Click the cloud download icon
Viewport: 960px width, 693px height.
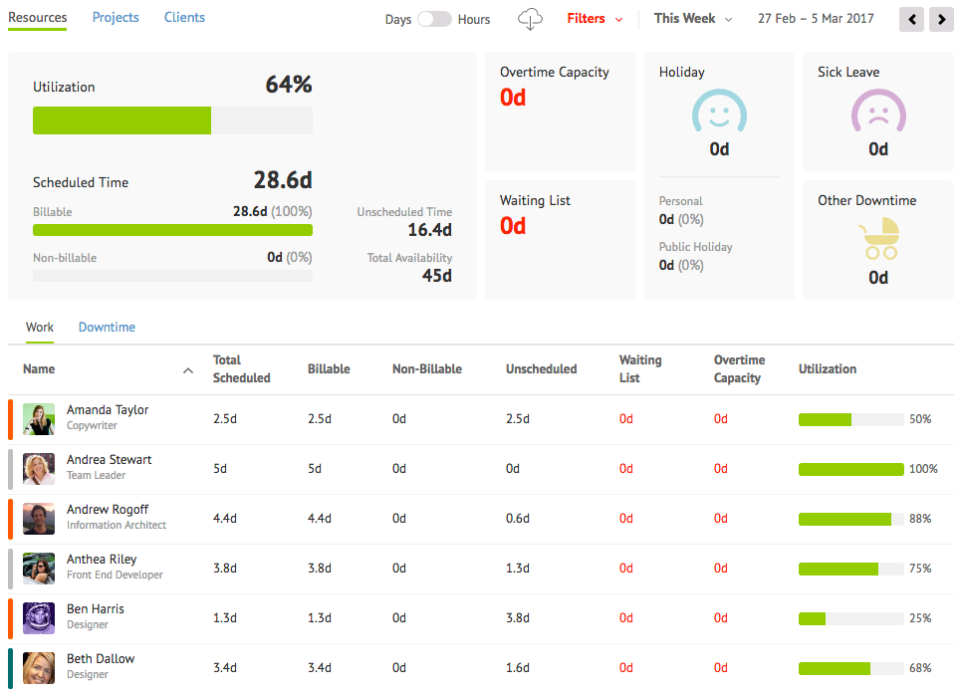pyautogui.click(x=530, y=19)
